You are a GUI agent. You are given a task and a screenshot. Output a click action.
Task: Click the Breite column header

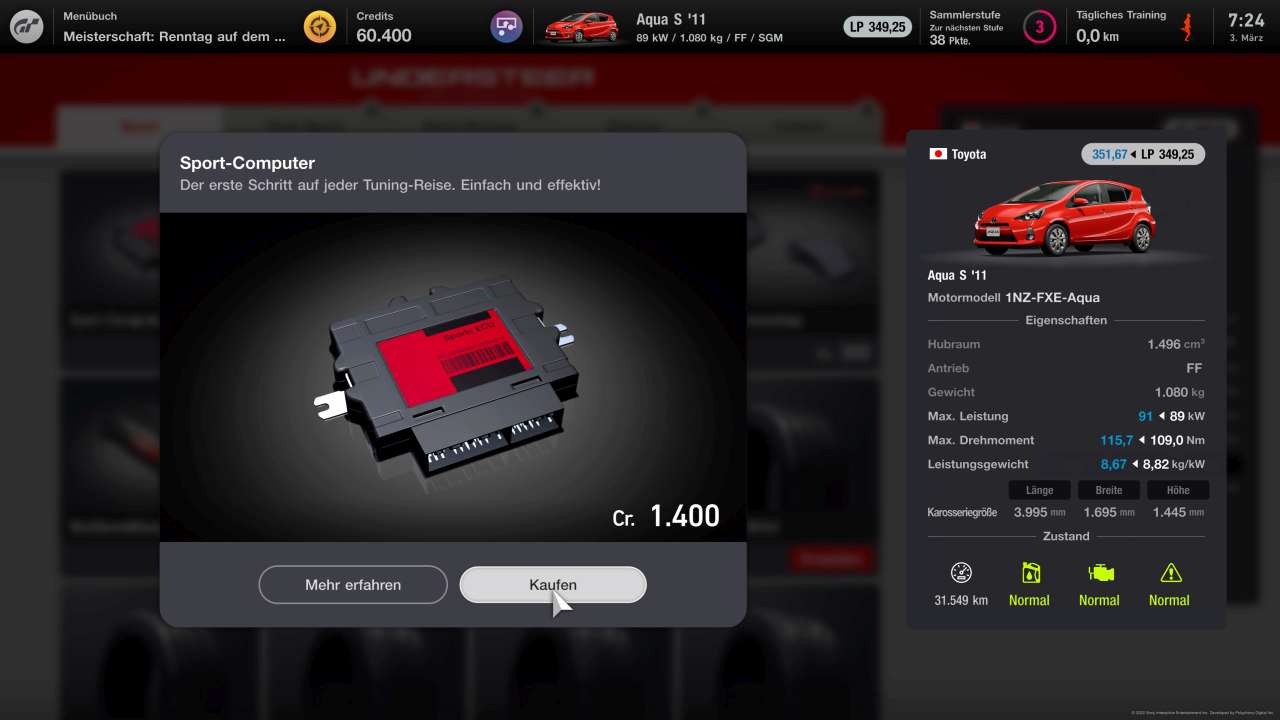pyautogui.click(x=1109, y=490)
